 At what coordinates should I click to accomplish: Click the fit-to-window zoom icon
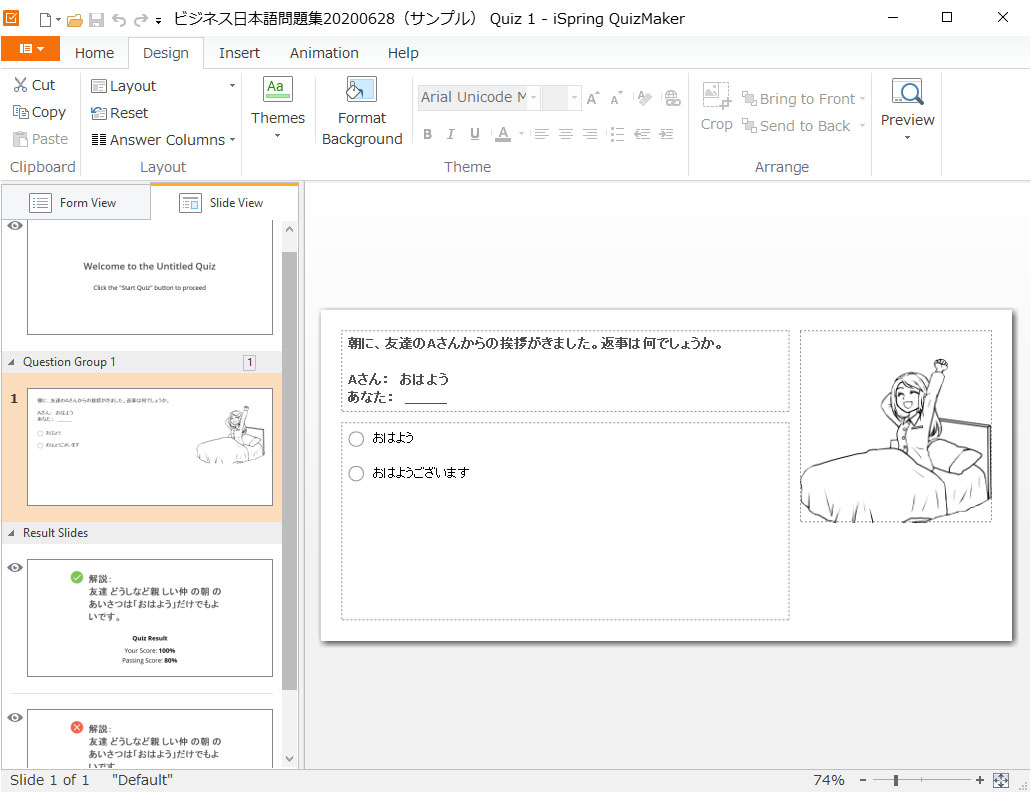(1001, 780)
